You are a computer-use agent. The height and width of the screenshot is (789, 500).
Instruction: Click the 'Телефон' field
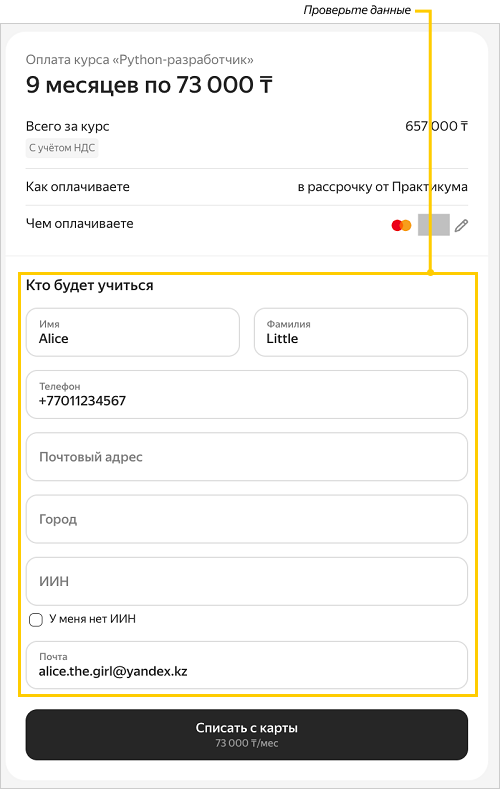click(x=246, y=394)
